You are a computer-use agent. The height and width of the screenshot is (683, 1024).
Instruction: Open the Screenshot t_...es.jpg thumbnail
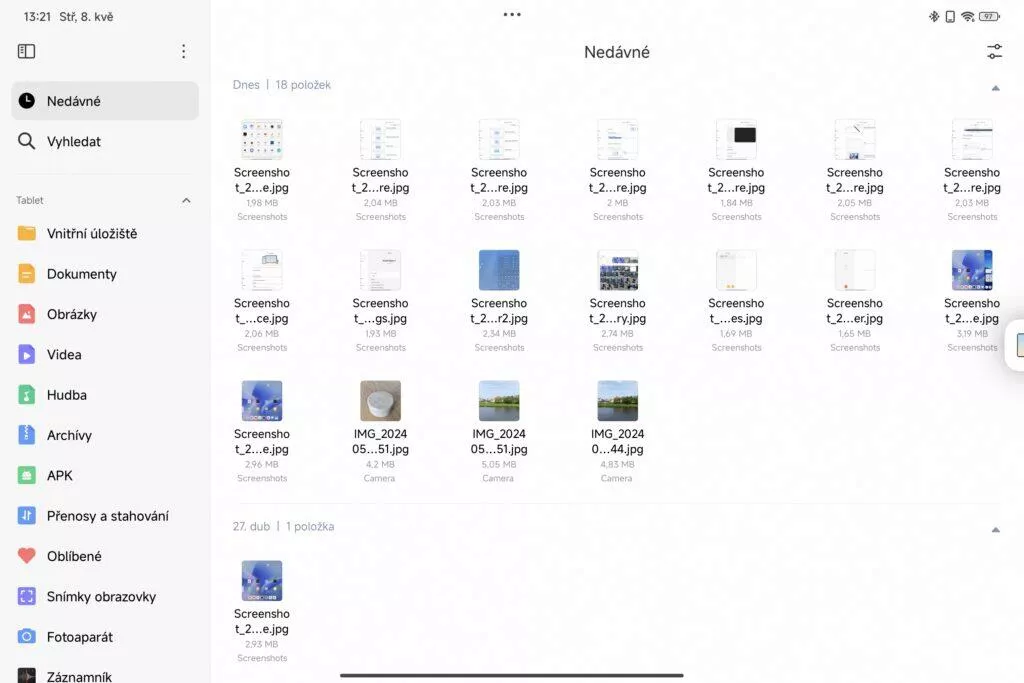(x=736, y=270)
